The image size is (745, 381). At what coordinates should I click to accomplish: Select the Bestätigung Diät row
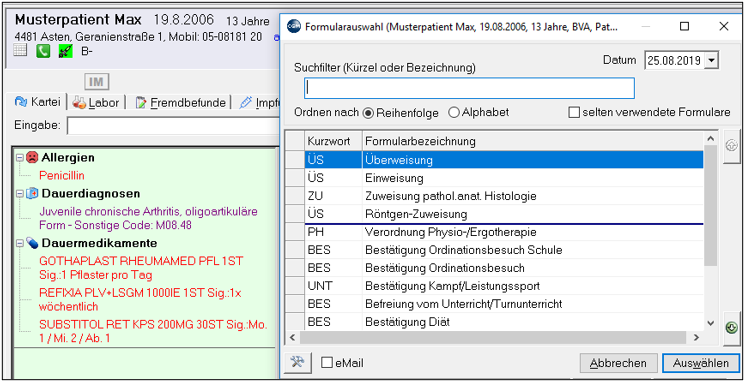click(504, 322)
